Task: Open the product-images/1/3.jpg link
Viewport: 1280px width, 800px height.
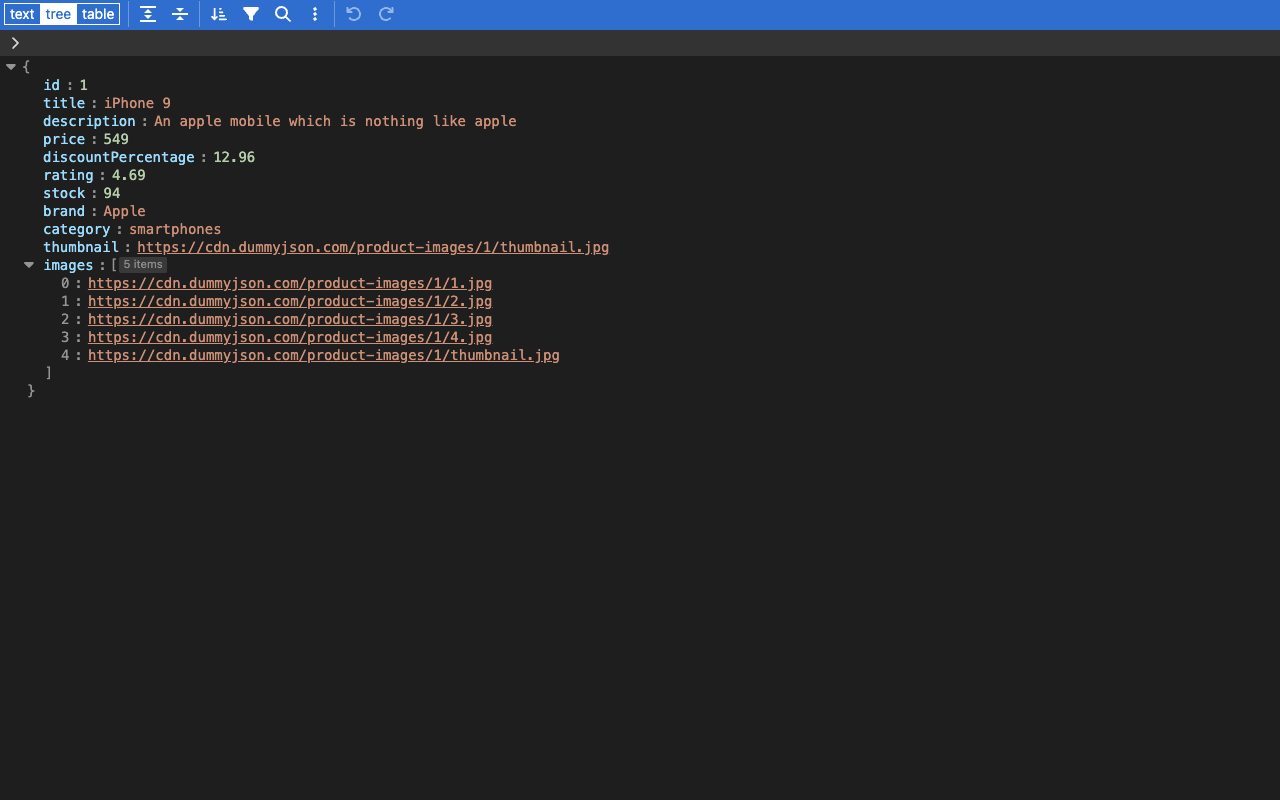Action: click(x=290, y=319)
